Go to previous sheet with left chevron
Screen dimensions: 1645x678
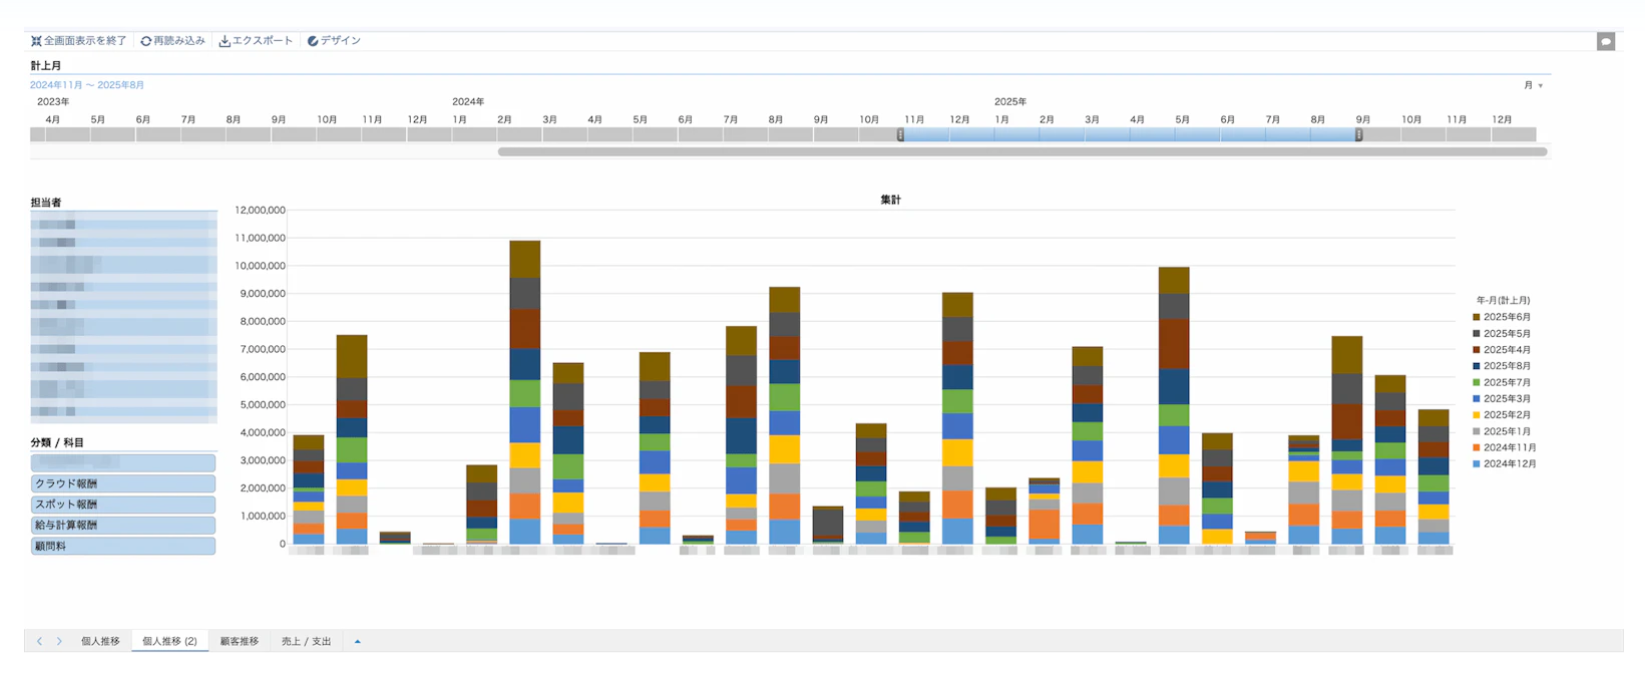(x=39, y=641)
